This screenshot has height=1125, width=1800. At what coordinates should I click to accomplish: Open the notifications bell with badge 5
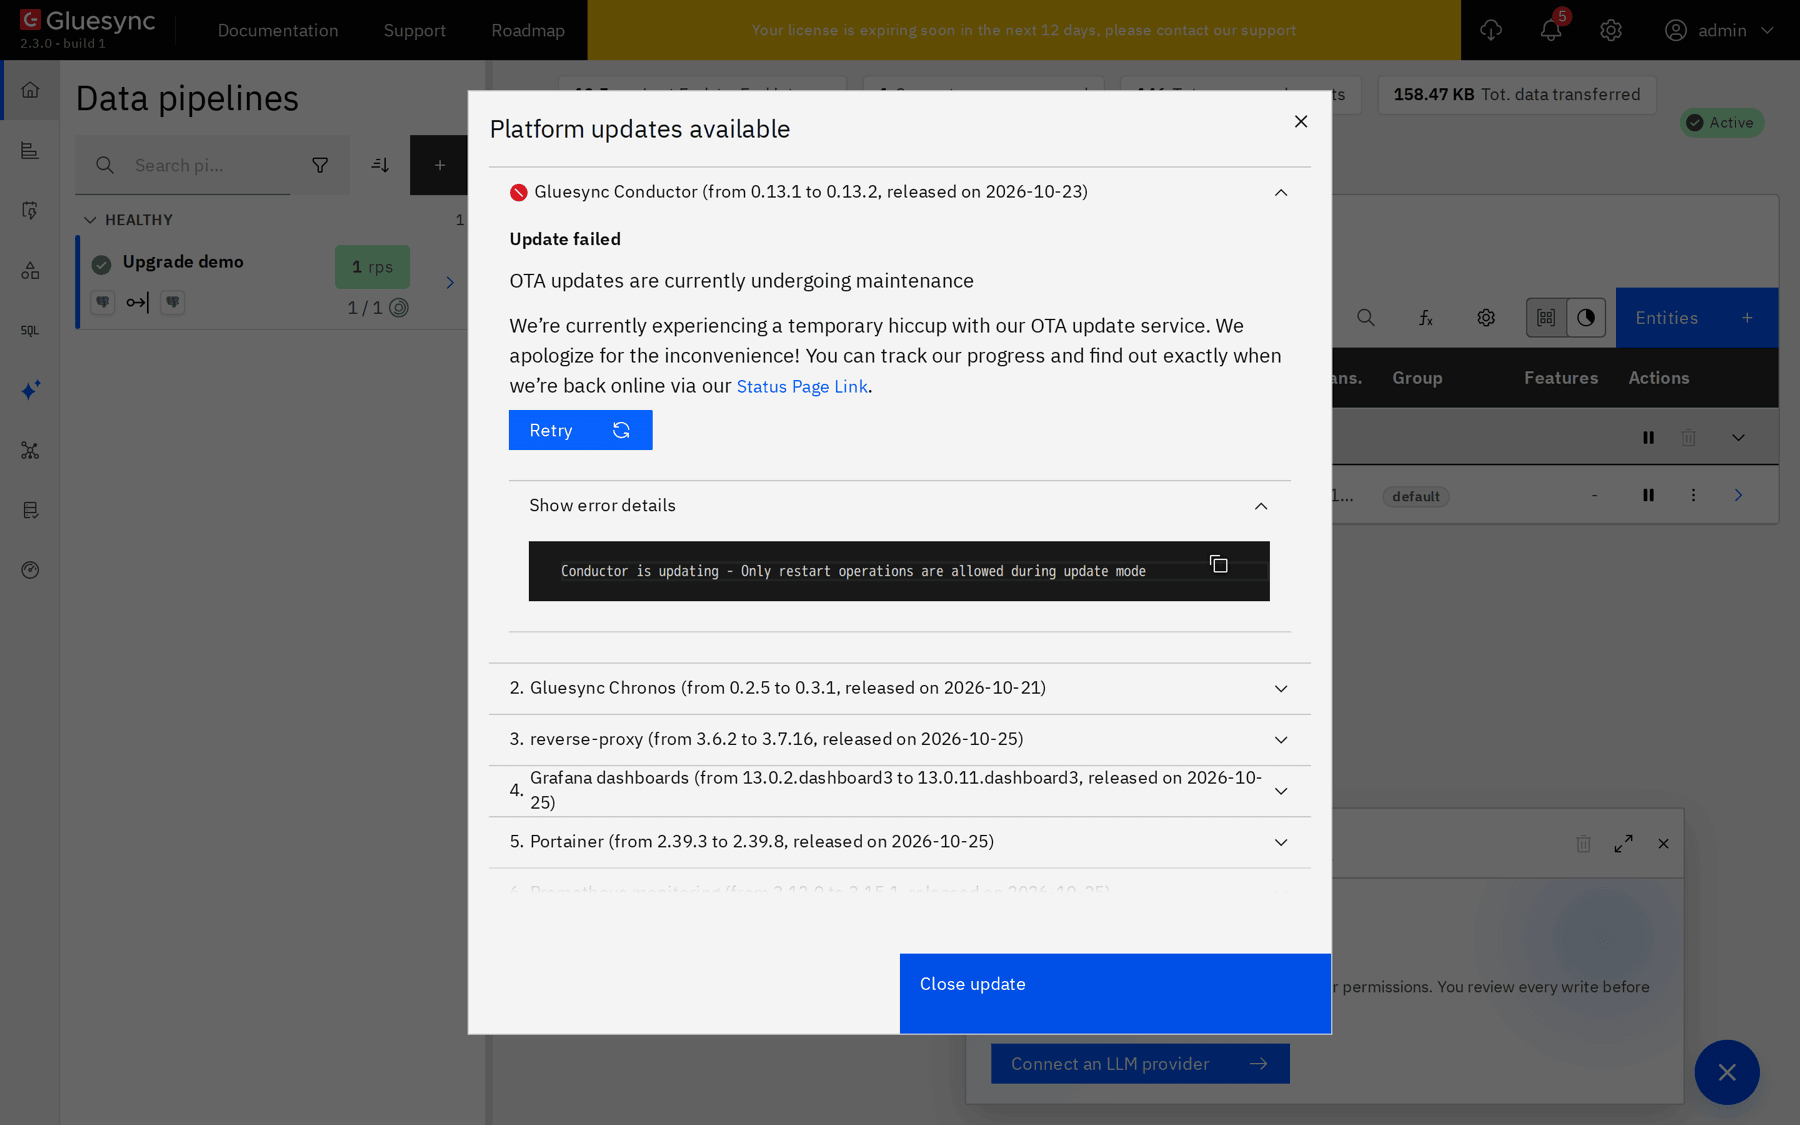click(x=1551, y=30)
